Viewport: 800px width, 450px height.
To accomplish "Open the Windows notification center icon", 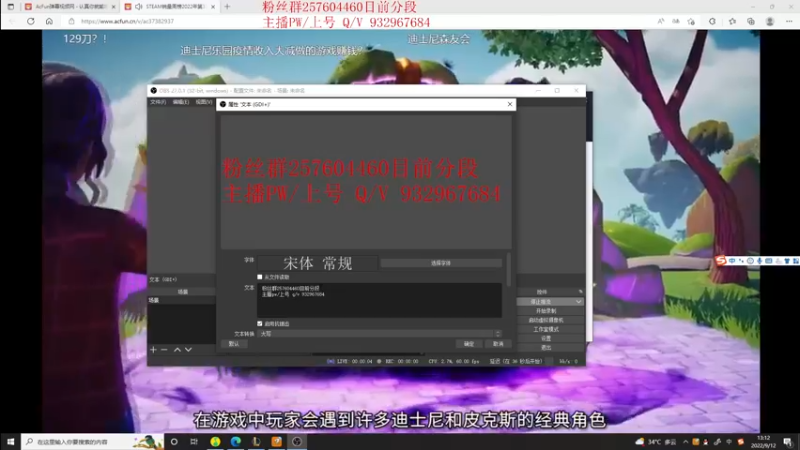I will [788, 442].
